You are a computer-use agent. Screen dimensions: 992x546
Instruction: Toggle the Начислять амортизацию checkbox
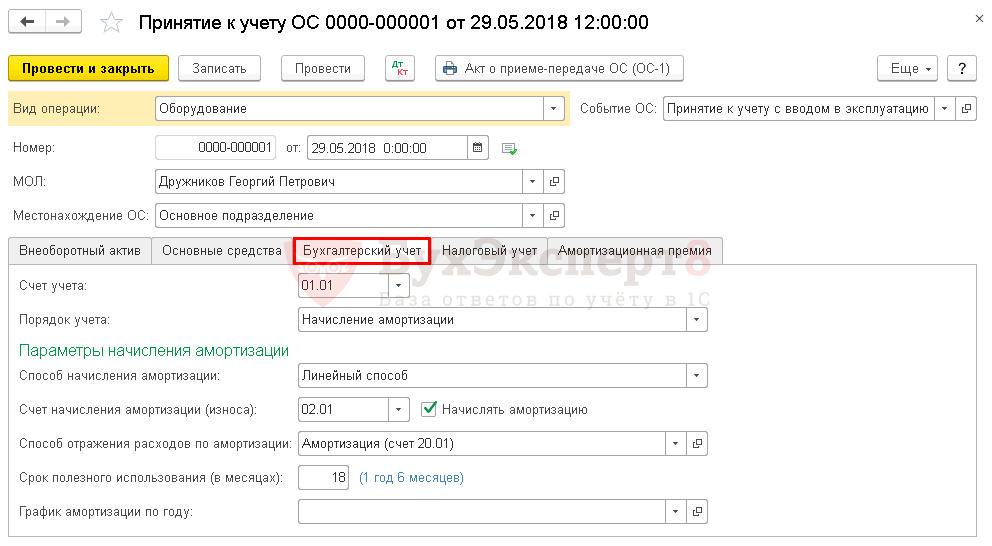(x=430, y=409)
